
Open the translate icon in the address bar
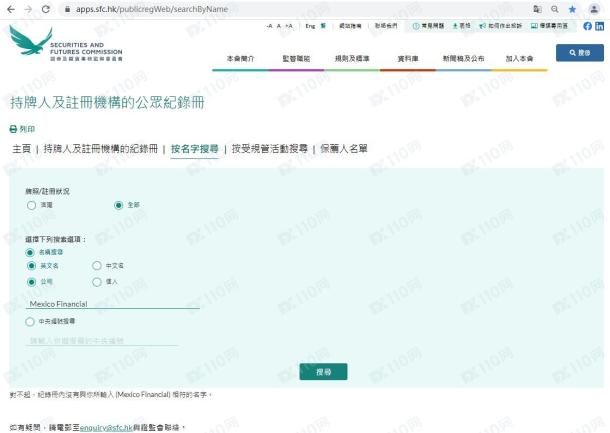pyautogui.click(x=537, y=9)
